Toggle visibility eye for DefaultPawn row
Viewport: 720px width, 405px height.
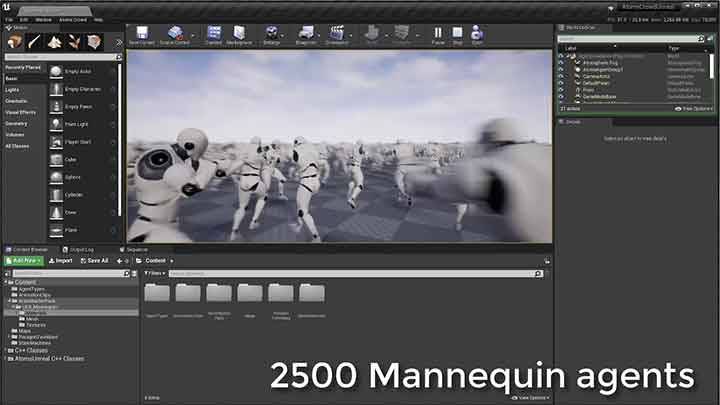click(x=561, y=84)
